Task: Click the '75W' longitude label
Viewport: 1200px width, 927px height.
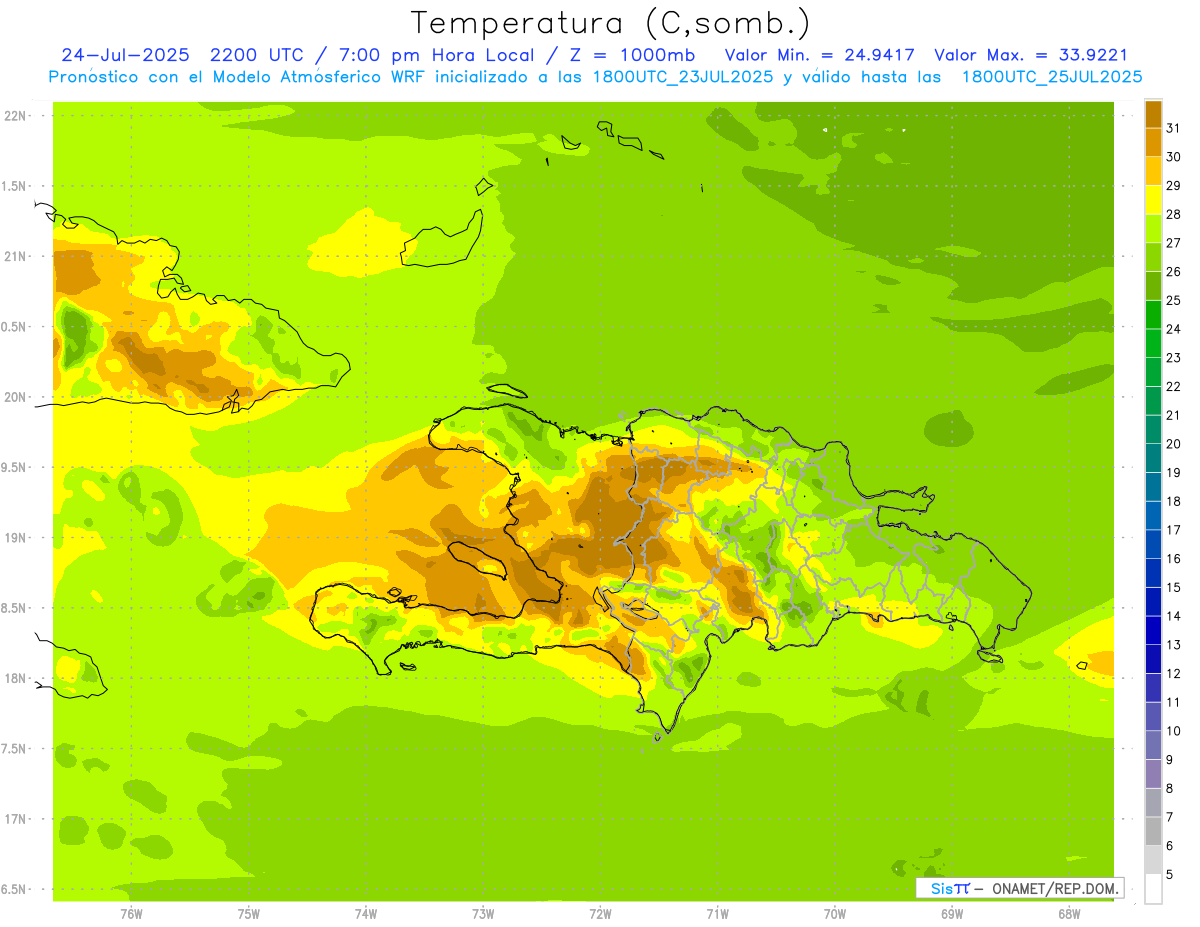Action: [249, 914]
